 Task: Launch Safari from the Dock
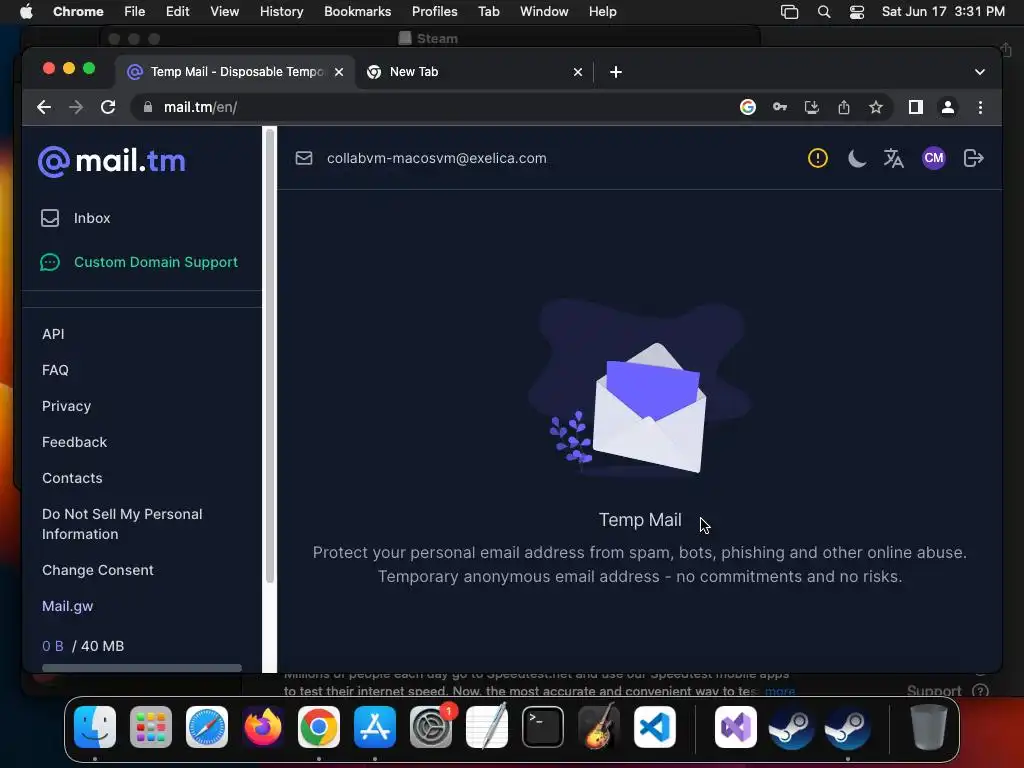[x=207, y=727]
